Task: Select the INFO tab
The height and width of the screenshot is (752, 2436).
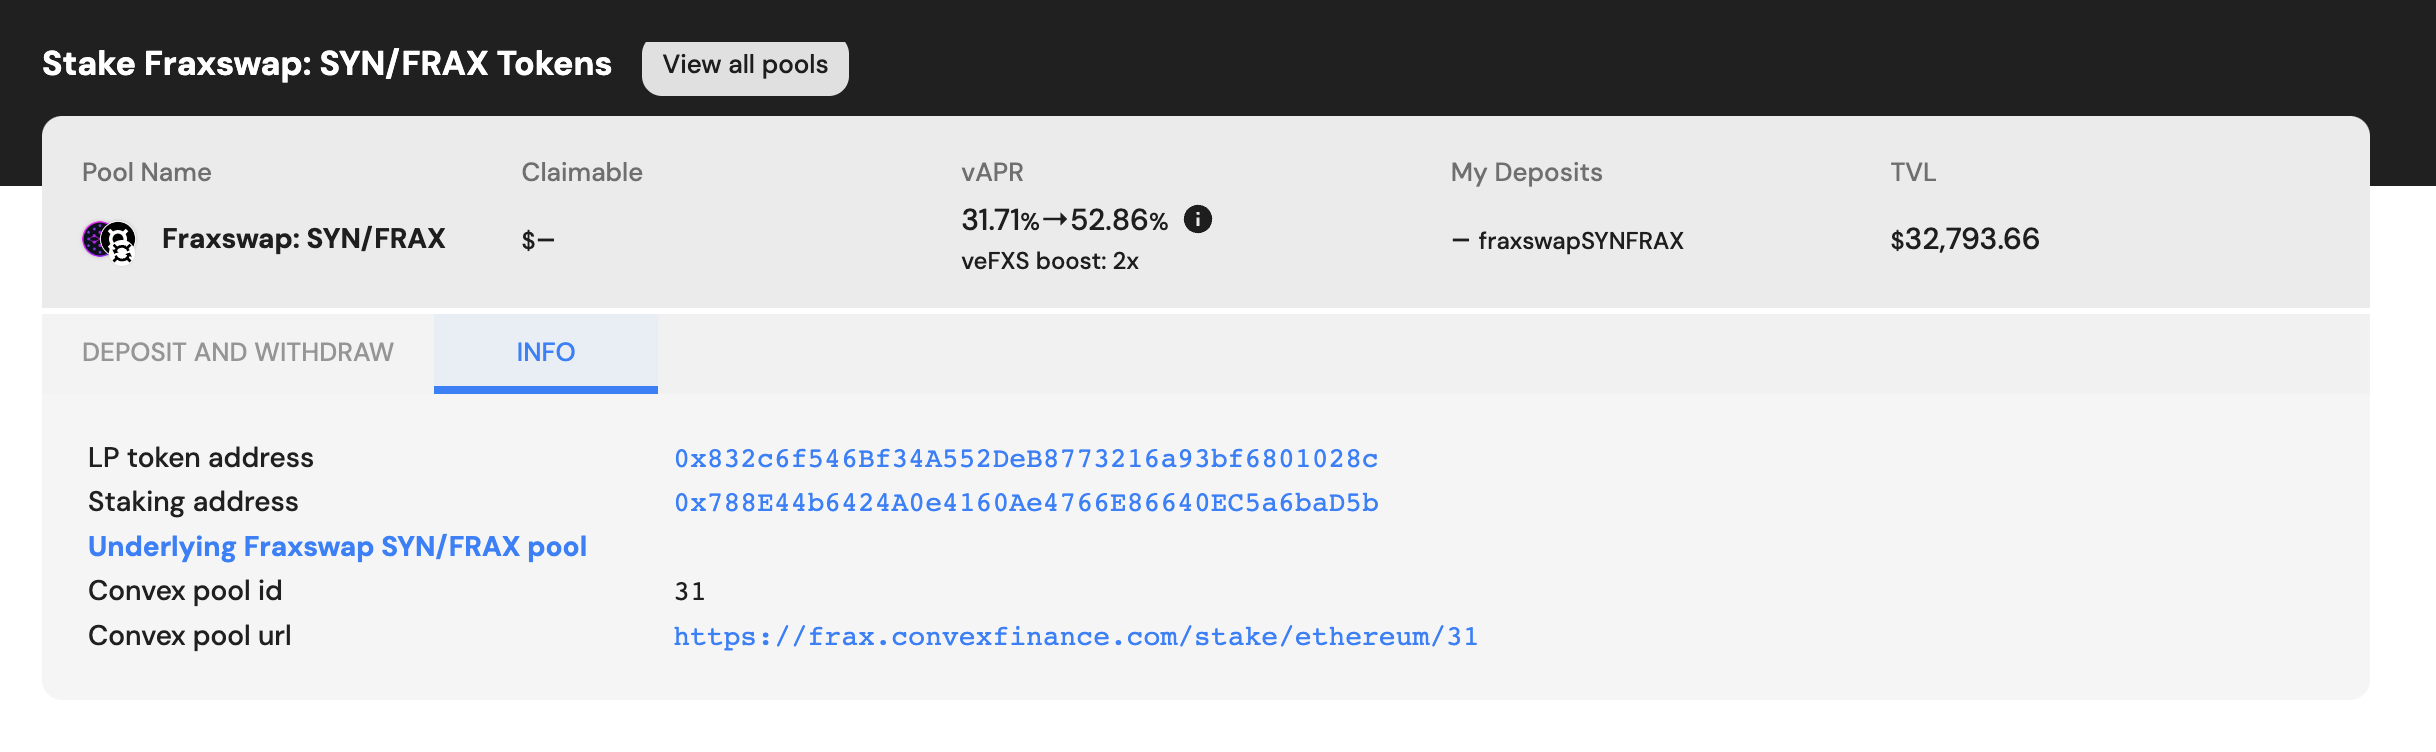Action: click(x=545, y=352)
